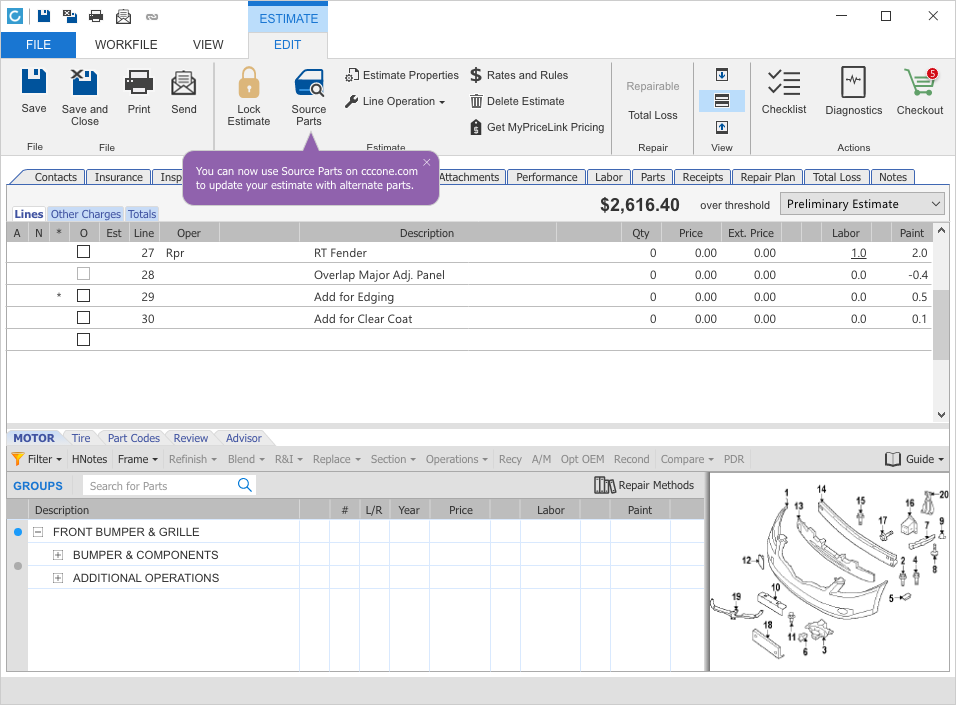The height and width of the screenshot is (705, 956).
Task: Open the Part Codes tab
Action: 134,438
